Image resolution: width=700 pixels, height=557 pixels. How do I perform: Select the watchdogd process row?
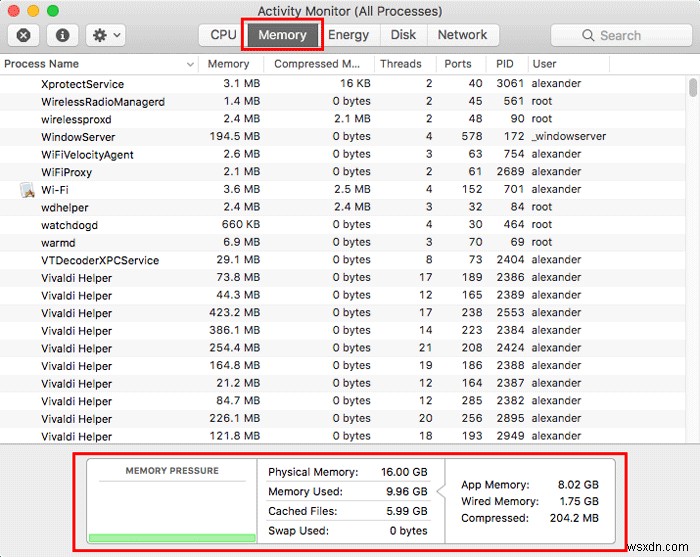[343, 225]
